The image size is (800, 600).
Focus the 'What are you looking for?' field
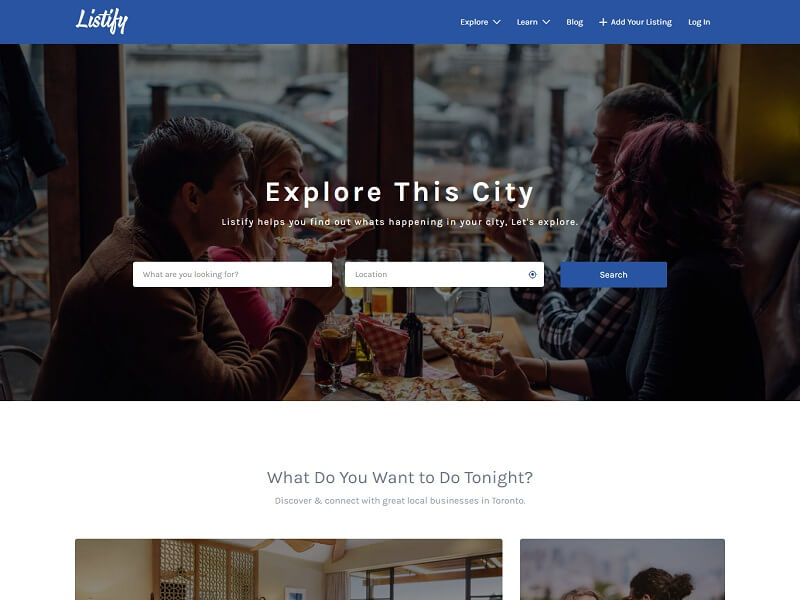pyautogui.click(x=232, y=274)
